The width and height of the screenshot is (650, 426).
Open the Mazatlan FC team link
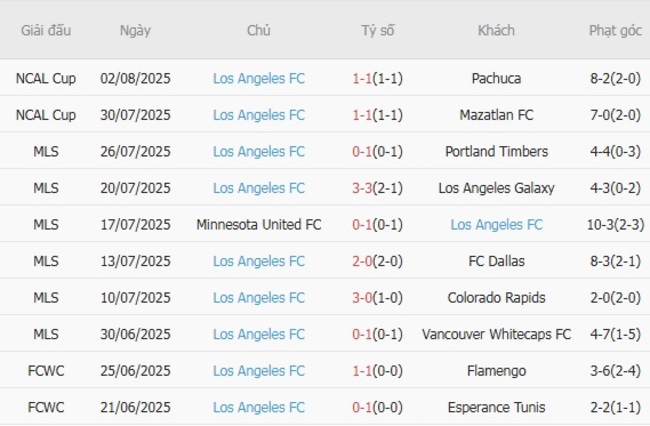(496, 115)
